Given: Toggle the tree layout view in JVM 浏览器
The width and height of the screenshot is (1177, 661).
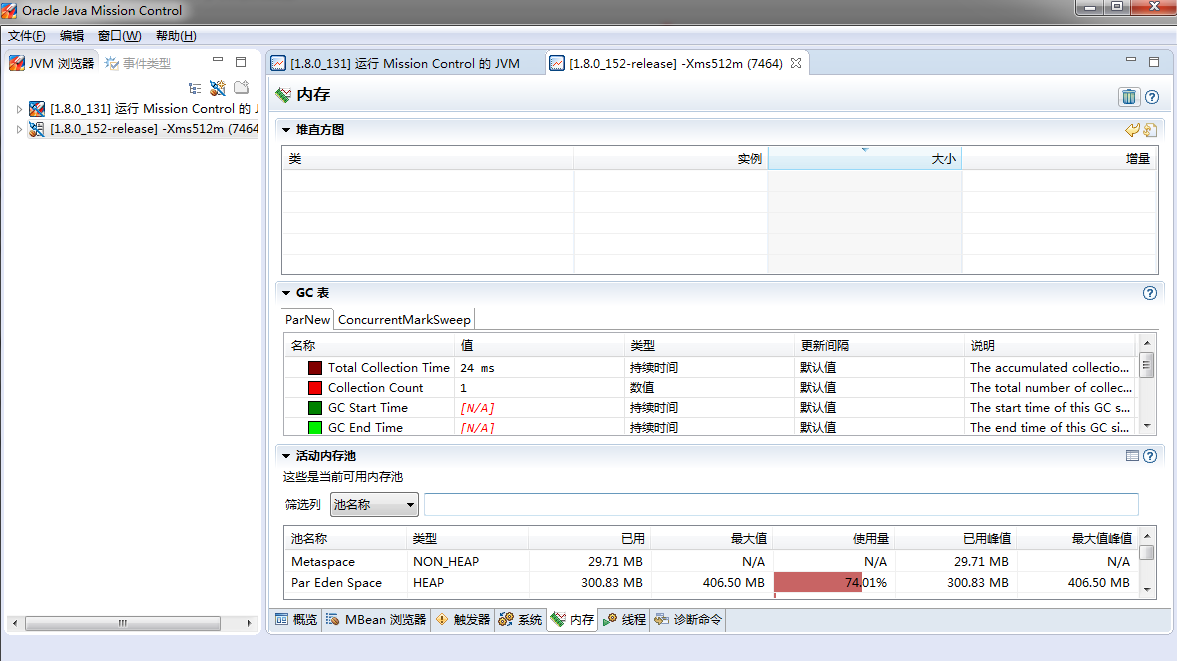Looking at the screenshot, I should pos(196,87).
